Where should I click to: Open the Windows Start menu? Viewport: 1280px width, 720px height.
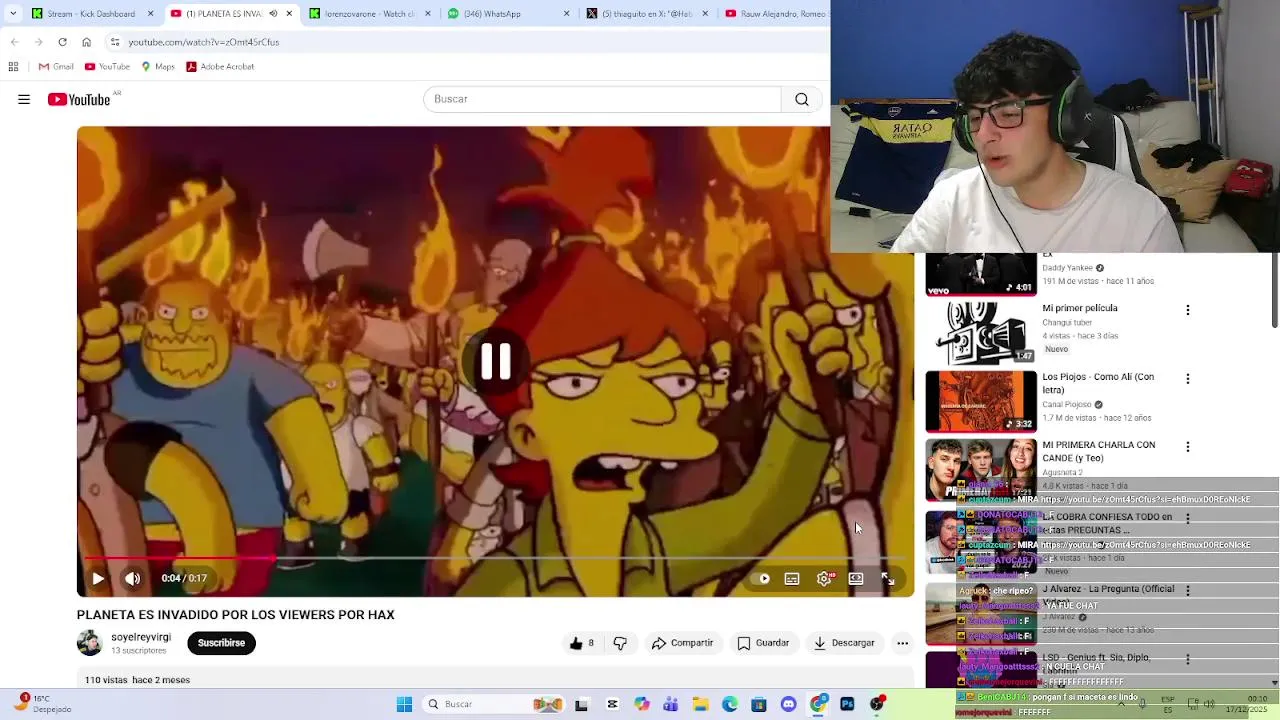tap(404, 704)
